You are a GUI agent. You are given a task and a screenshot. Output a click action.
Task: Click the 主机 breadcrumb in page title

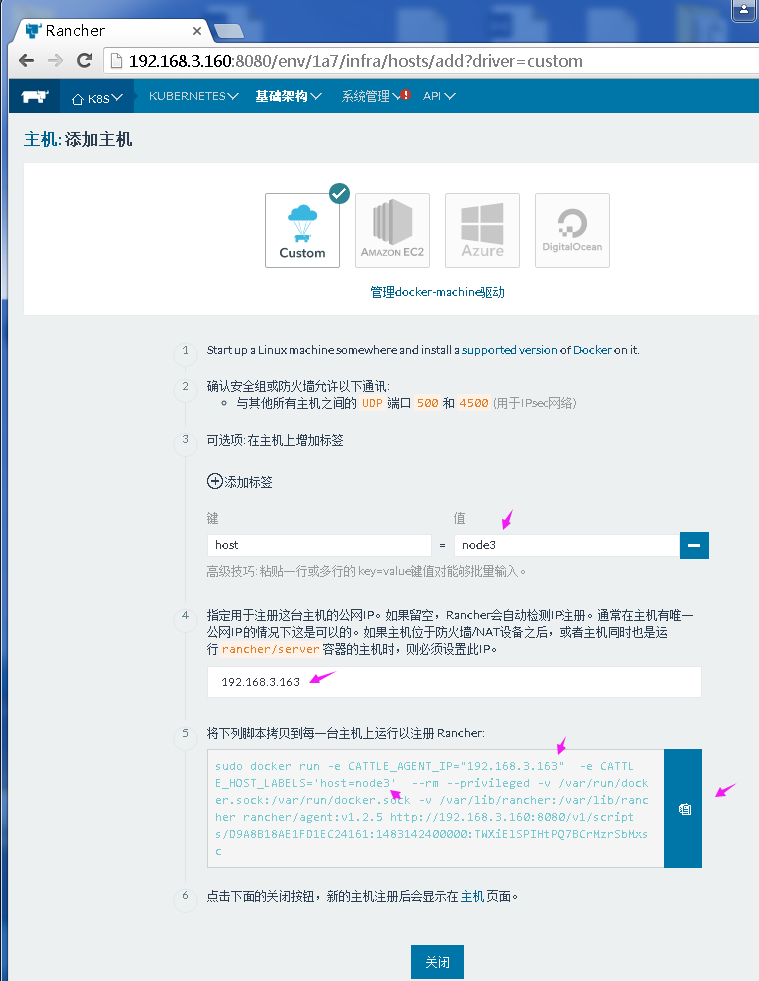[41, 140]
